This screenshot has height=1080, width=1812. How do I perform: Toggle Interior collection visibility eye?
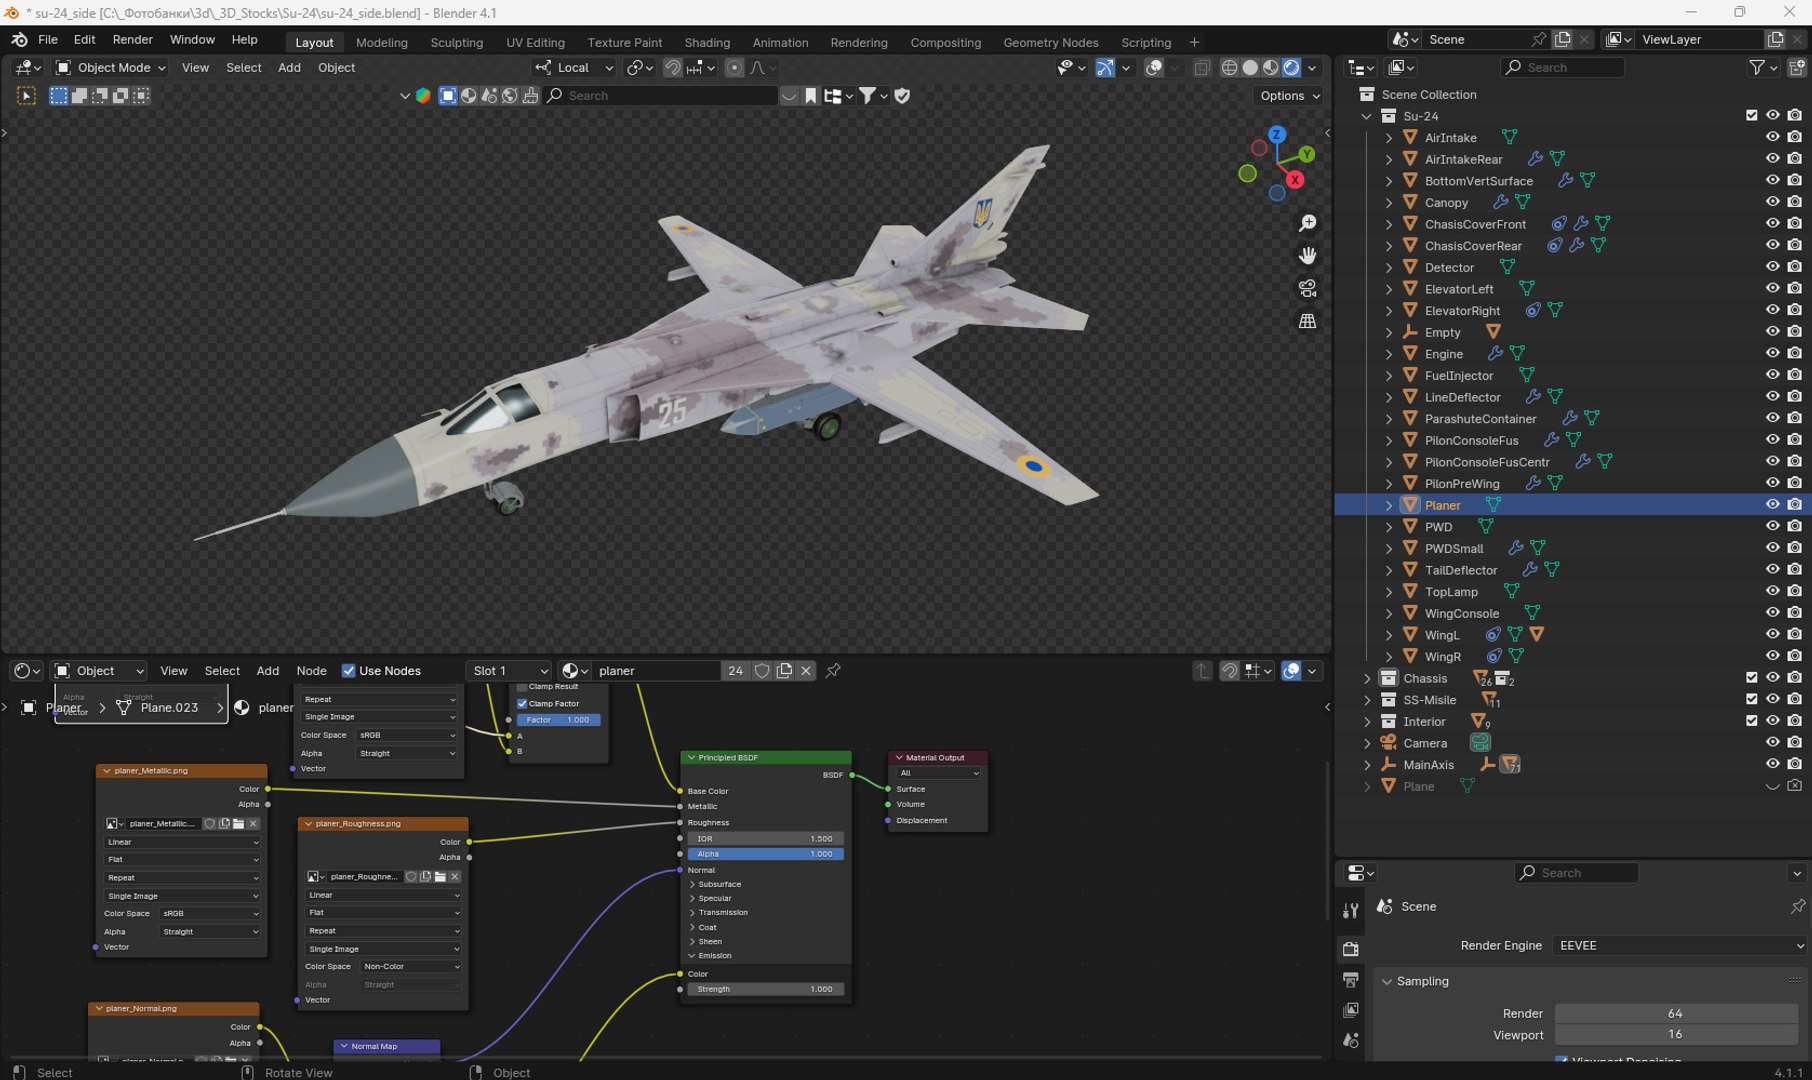click(x=1772, y=721)
